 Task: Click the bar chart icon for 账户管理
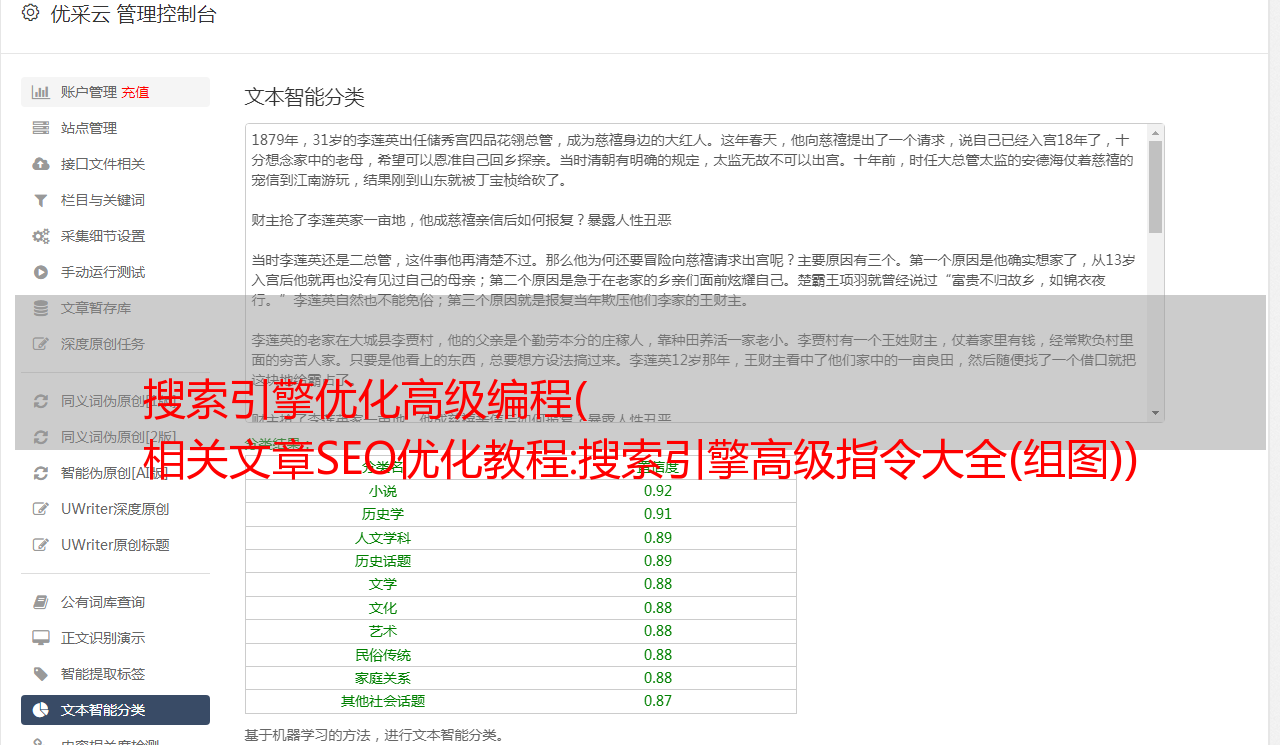(x=41, y=92)
